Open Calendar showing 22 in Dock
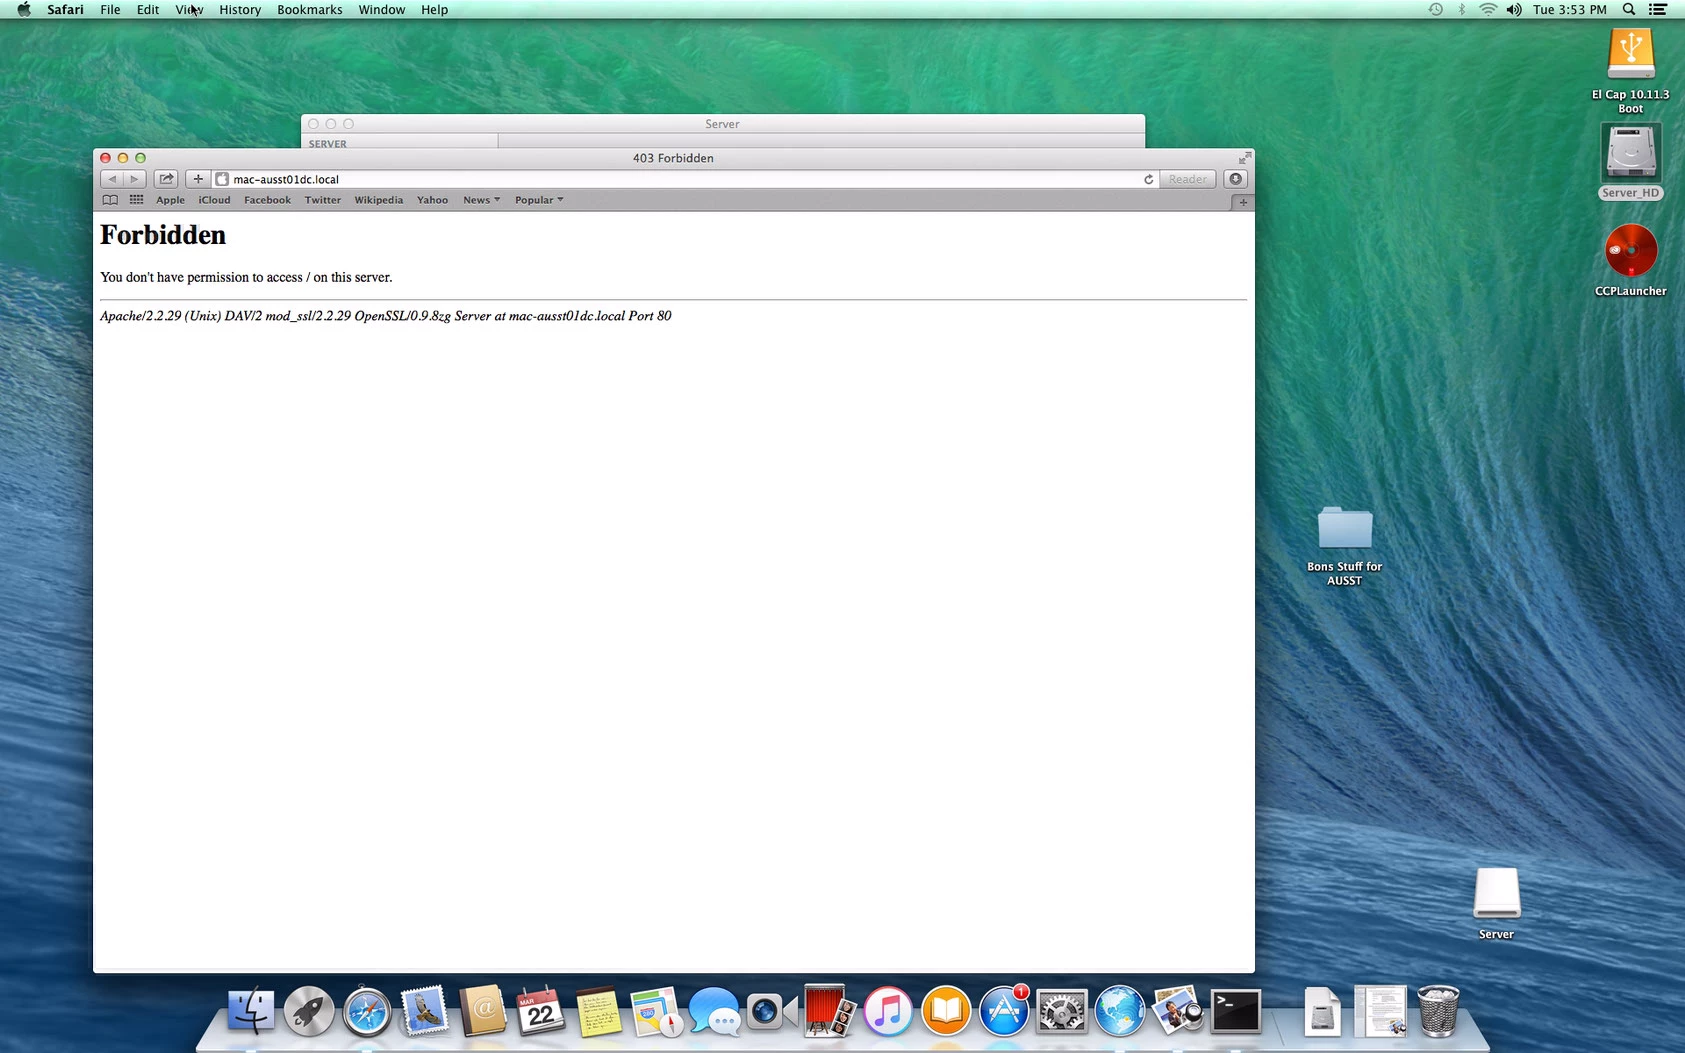Viewport: 1685px width, 1053px height. [x=541, y=1011]
